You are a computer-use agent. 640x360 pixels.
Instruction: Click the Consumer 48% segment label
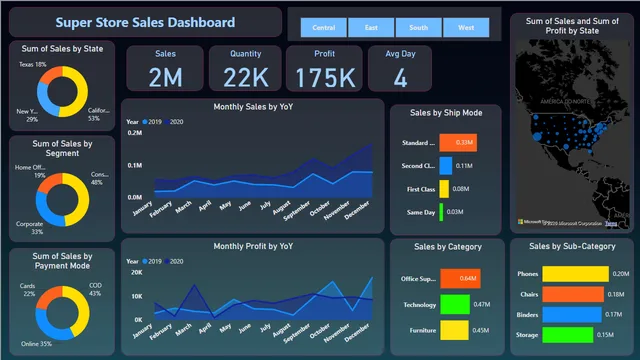click(x=100, y=178)
